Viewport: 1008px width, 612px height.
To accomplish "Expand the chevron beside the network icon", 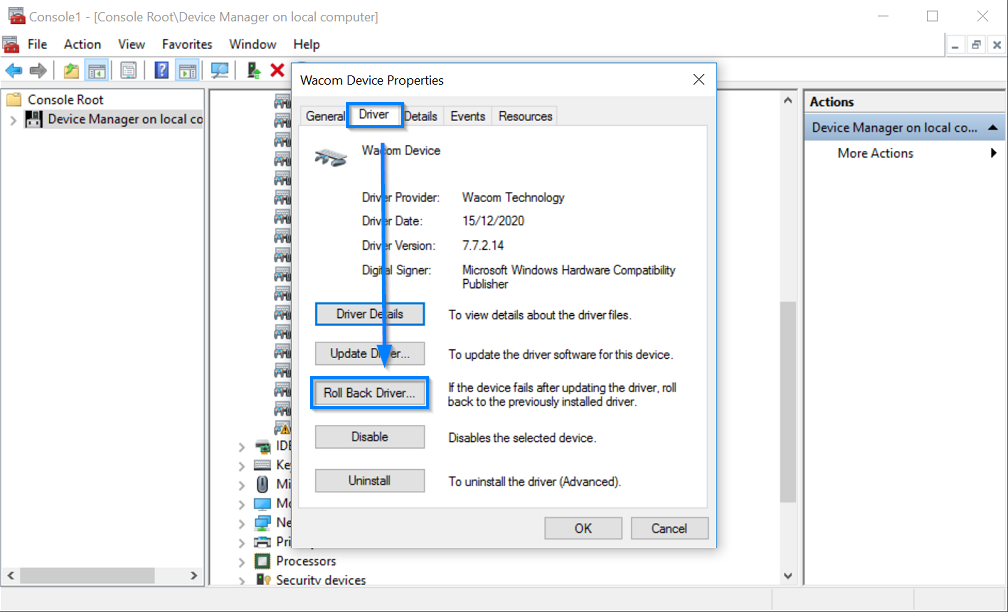I will (242, 523).
